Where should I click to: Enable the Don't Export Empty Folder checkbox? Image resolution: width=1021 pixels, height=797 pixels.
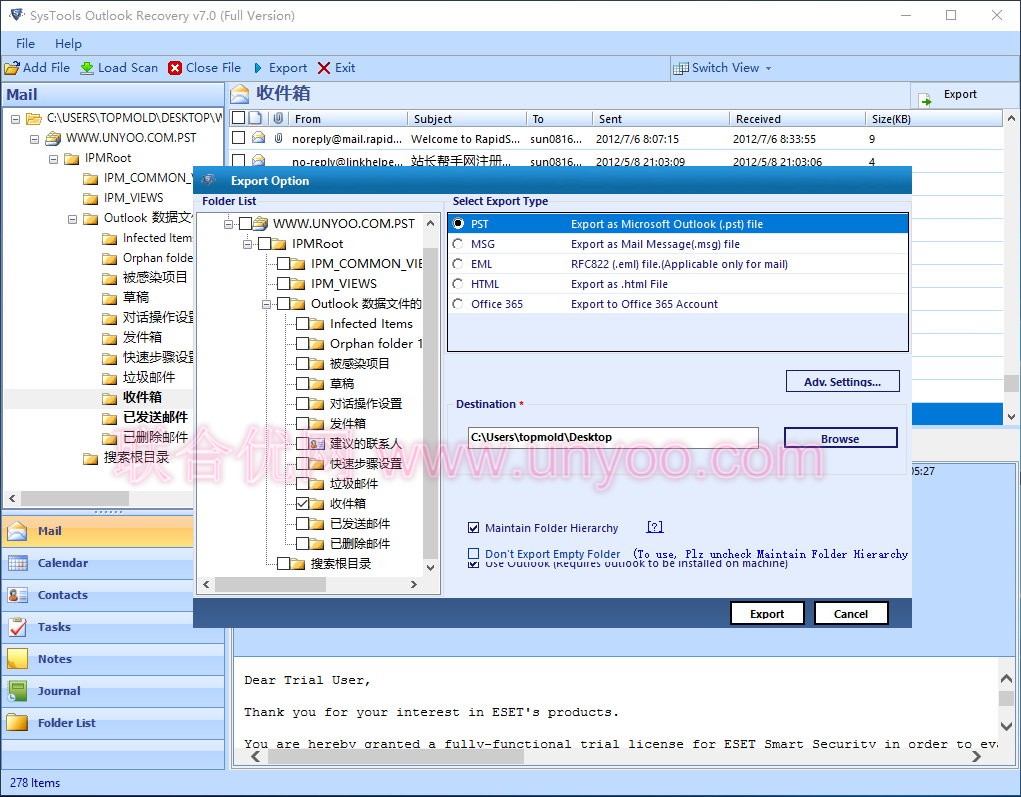point(474,554)
